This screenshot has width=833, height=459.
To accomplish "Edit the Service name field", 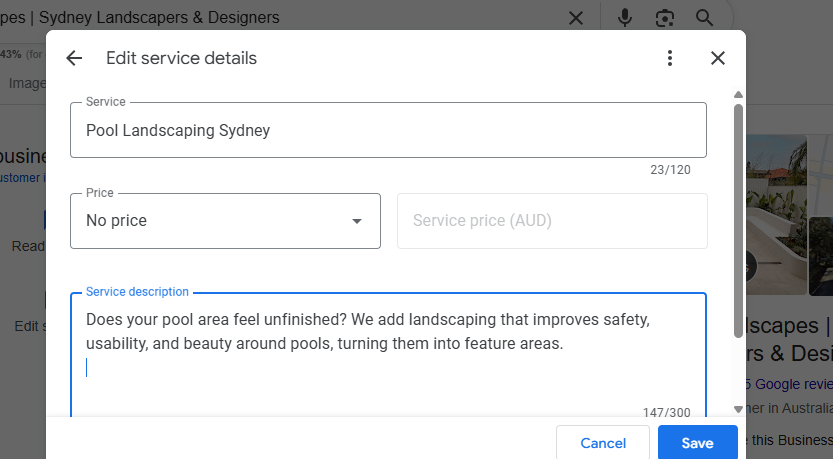I will (388, 130).
